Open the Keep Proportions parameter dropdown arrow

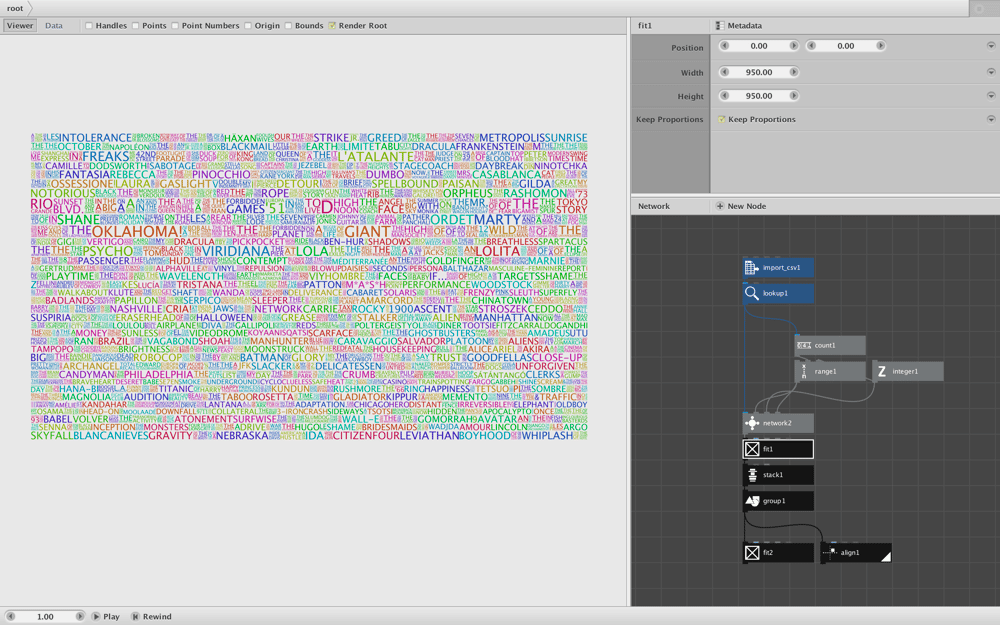click(x=990, y=119)
